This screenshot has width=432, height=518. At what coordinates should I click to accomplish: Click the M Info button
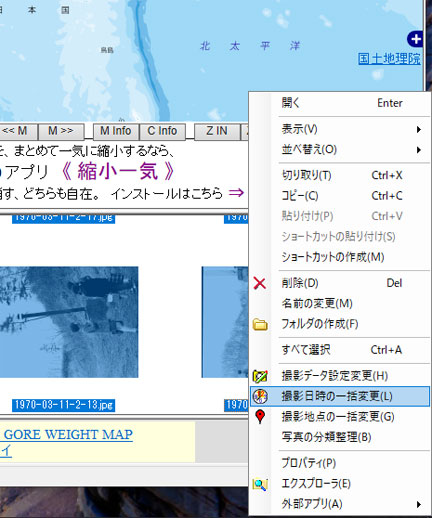click(116, 131)
